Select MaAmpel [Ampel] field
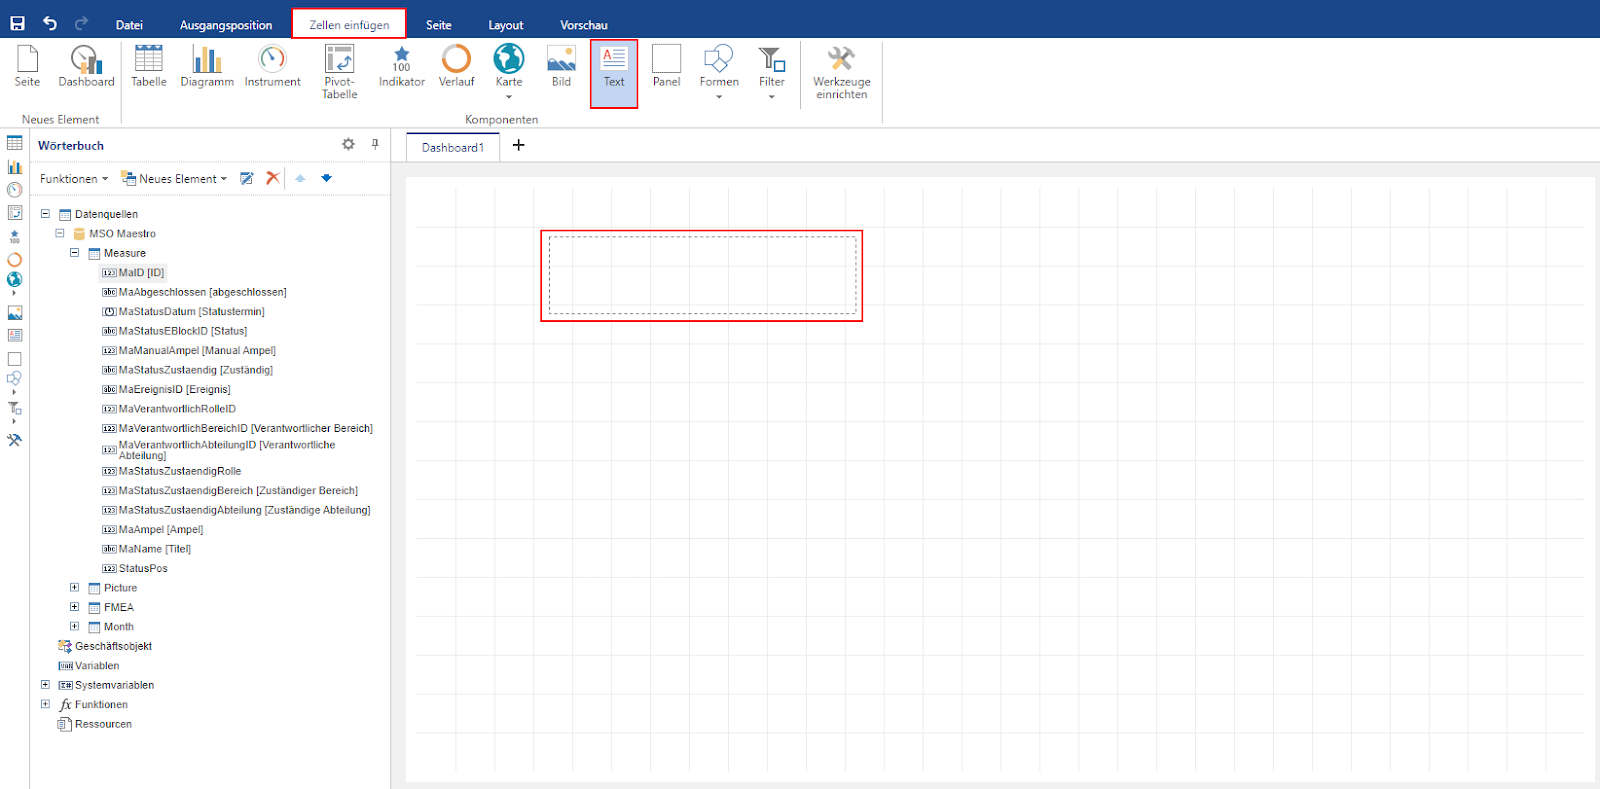The height and width of the screenshot is (789, 1600). pyautogui.click(x=152, y=530)
